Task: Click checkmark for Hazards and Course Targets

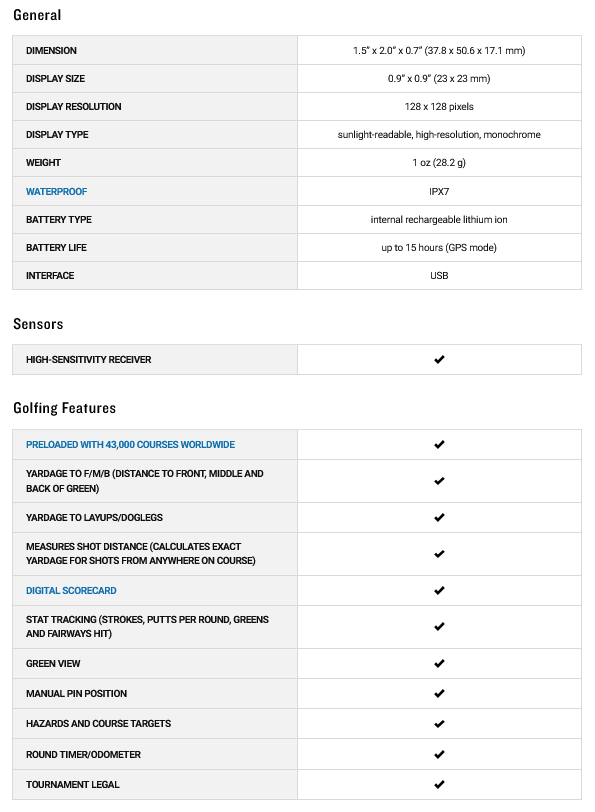Action: coord(439,724)
